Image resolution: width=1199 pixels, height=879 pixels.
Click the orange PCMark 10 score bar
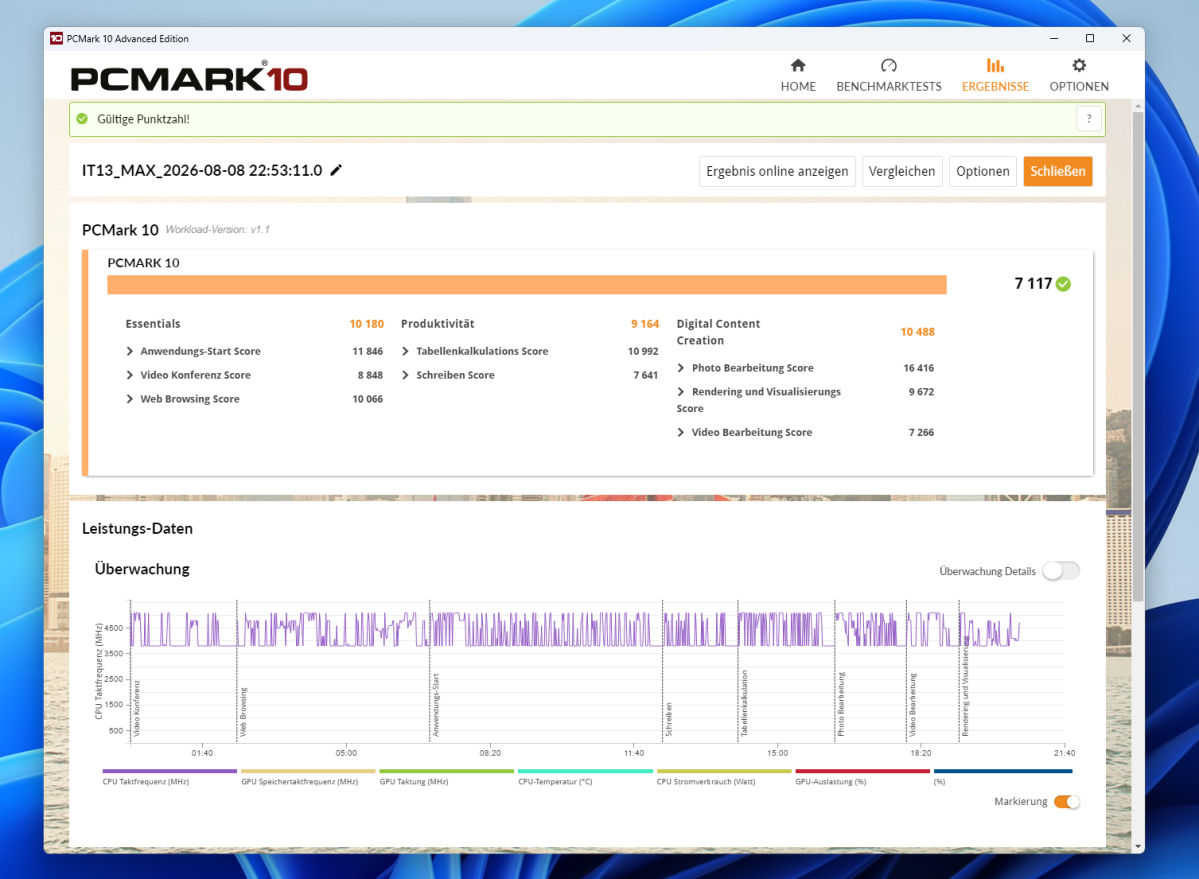tap(527, 285)
